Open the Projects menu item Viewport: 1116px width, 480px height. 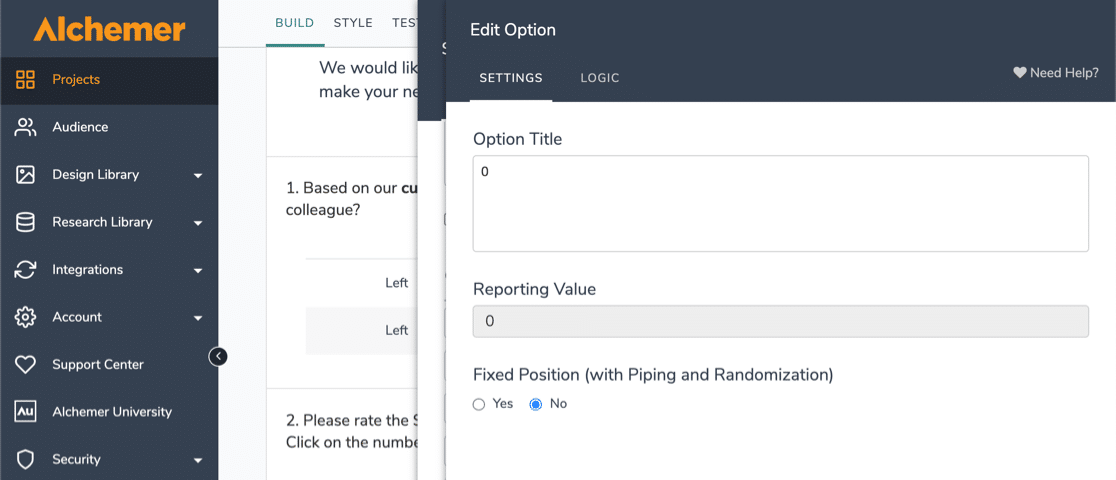(x=109, y=80)
